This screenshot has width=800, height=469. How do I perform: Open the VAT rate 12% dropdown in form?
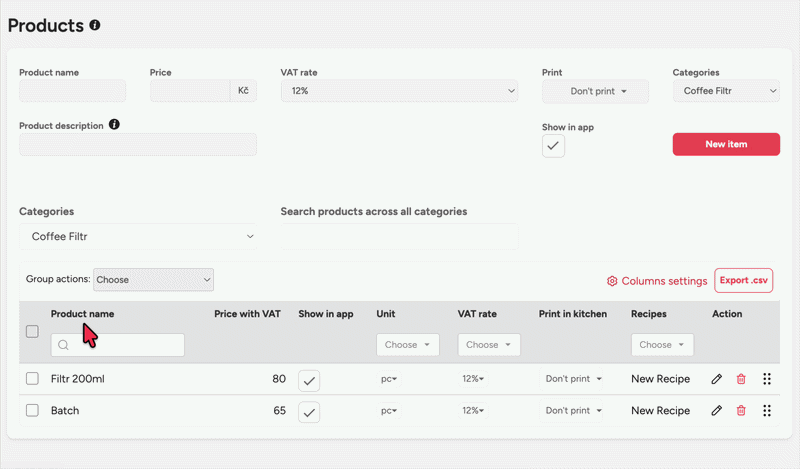399,91
